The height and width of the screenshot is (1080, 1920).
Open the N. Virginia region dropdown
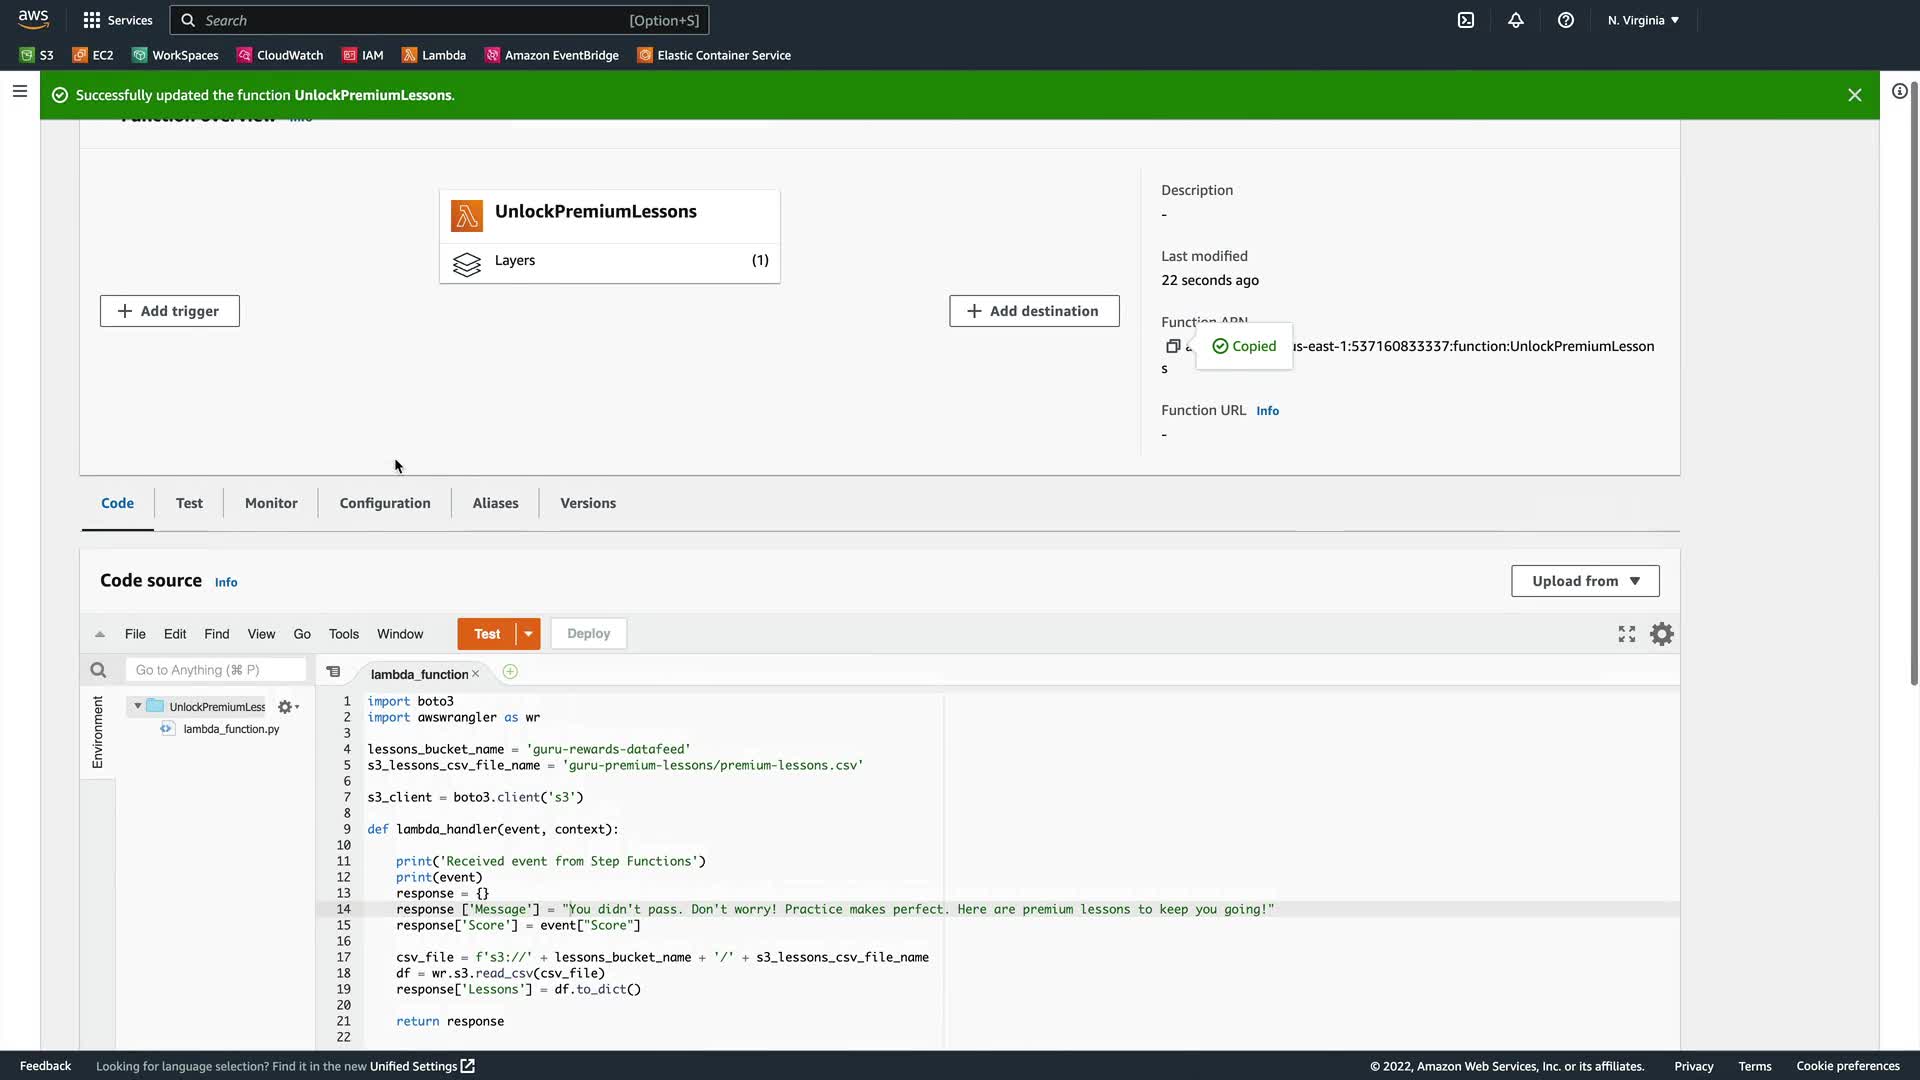coord(1643,20)
